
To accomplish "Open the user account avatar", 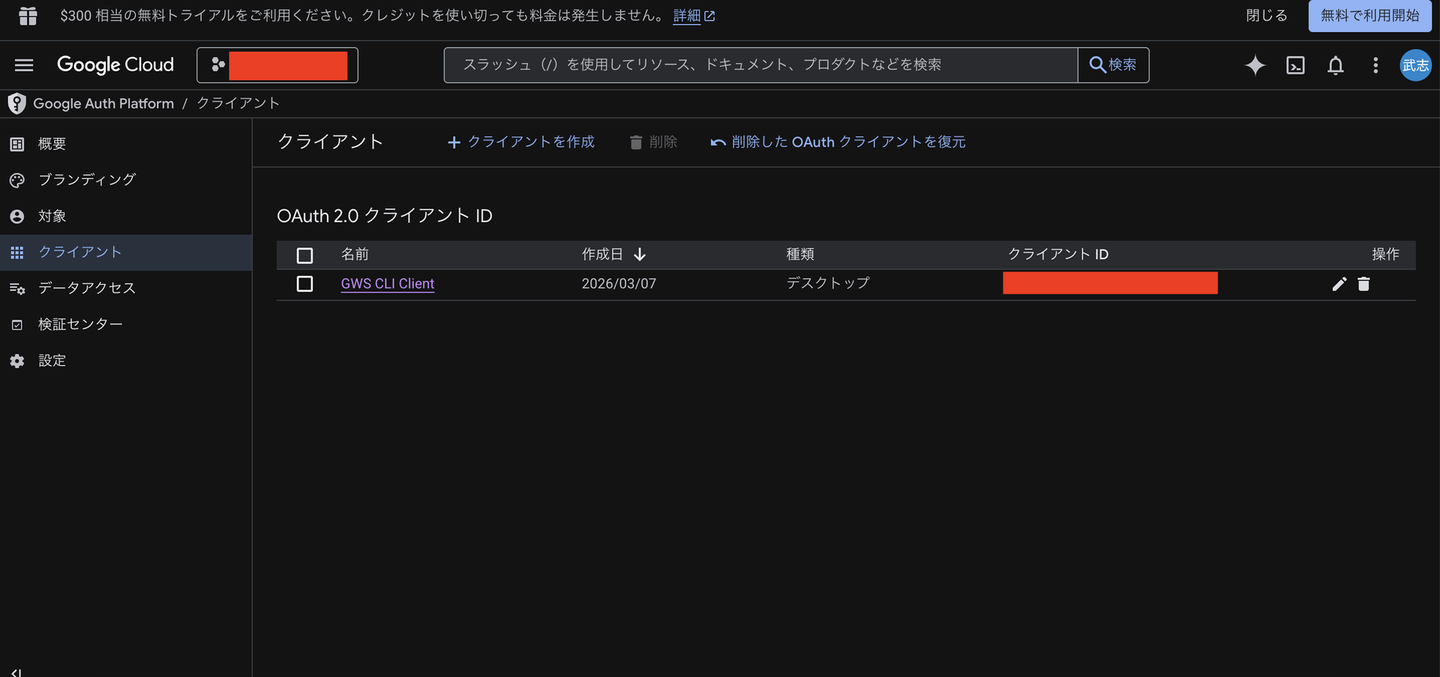I will coord(1415,65).
